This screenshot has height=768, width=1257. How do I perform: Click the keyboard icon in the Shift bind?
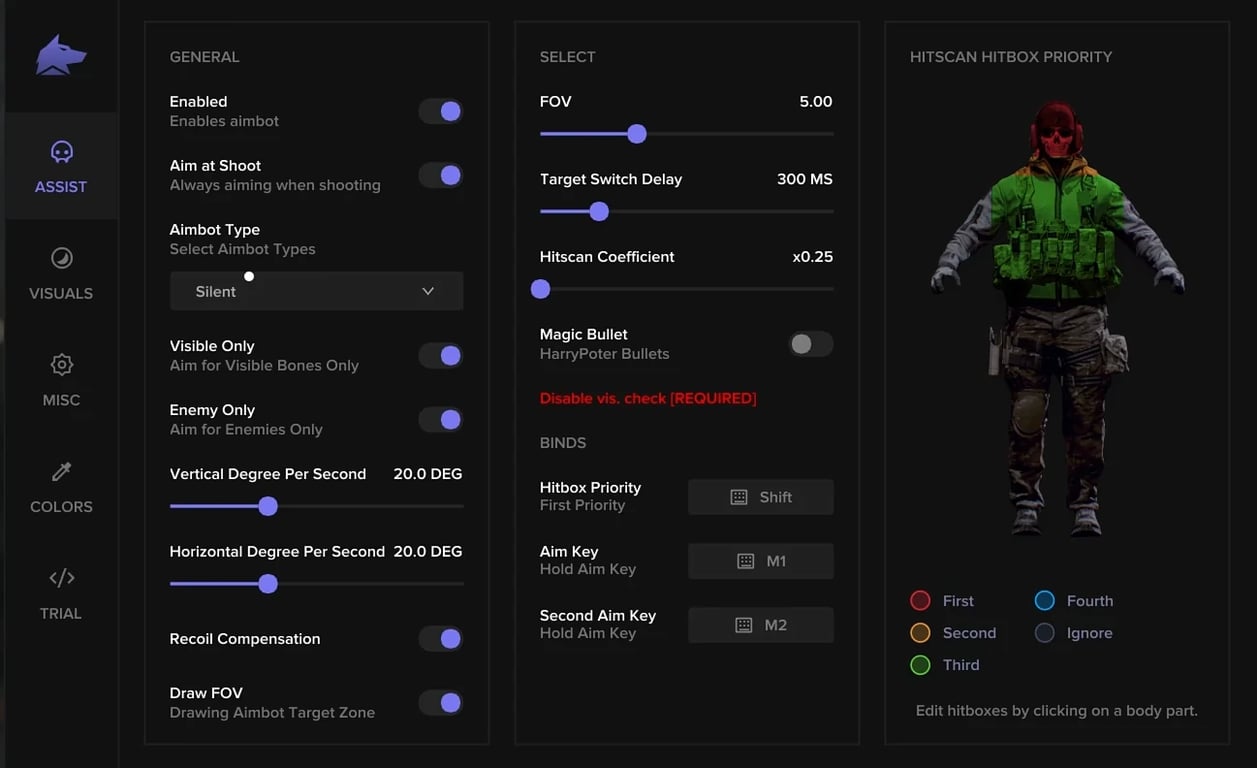[739, 497]
